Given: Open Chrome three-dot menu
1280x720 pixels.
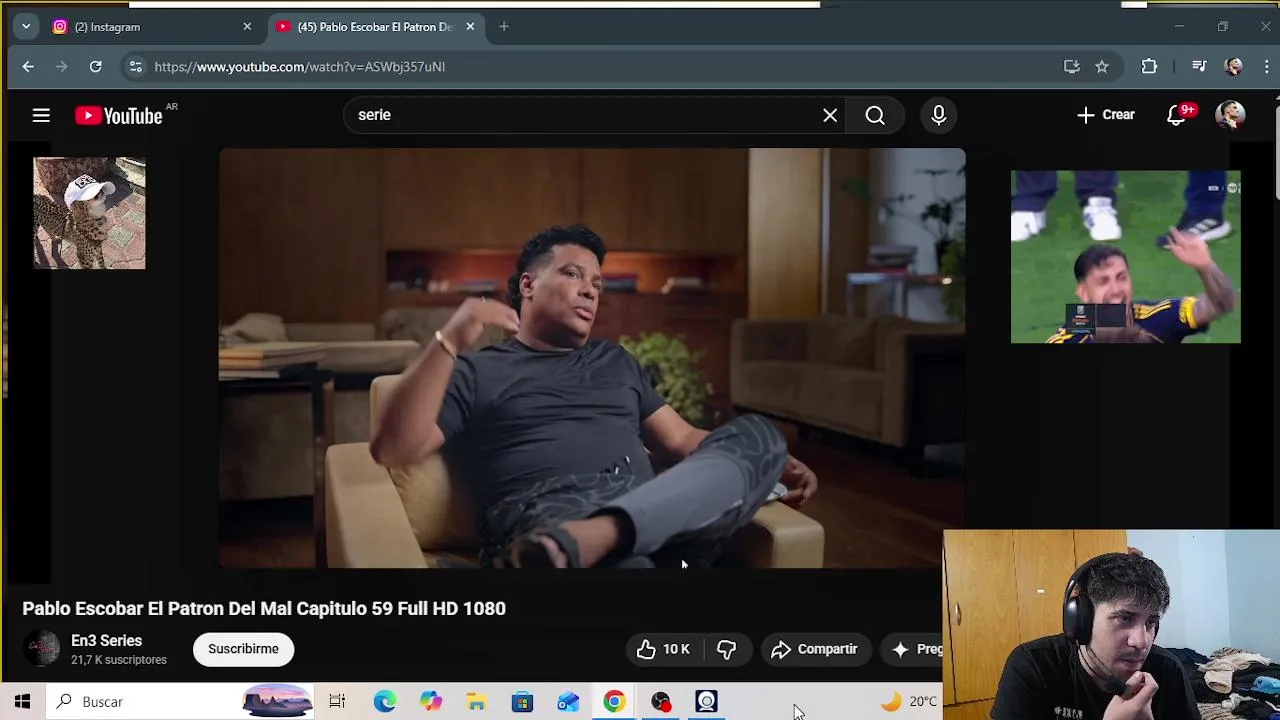Looking at the screenshot, I should [x=1268, y=67].
